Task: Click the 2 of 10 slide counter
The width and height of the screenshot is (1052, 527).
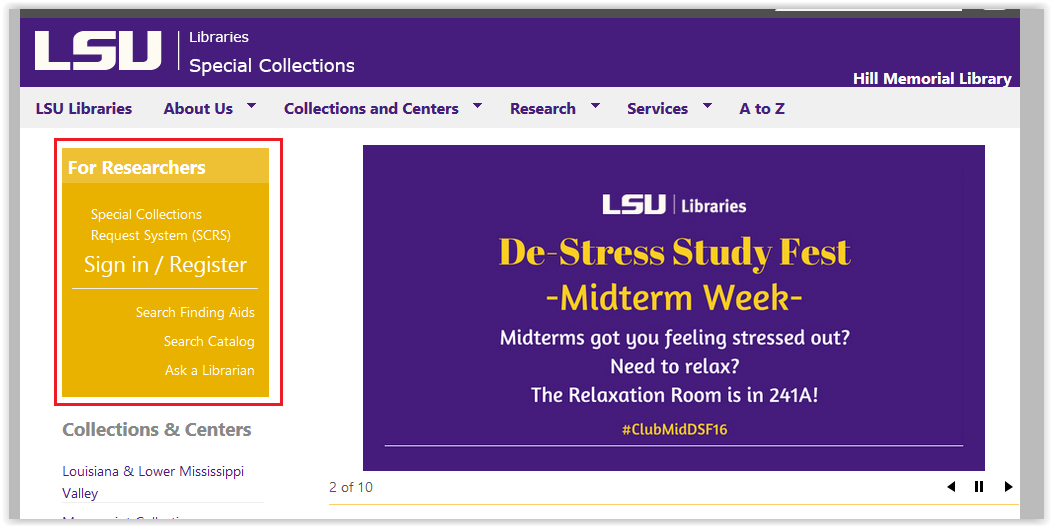Action: click(351, 487)
